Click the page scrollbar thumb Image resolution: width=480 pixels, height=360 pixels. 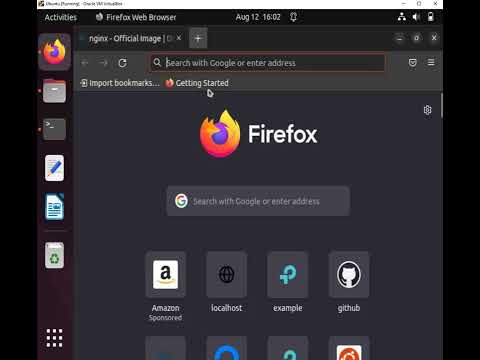[442, 105]
